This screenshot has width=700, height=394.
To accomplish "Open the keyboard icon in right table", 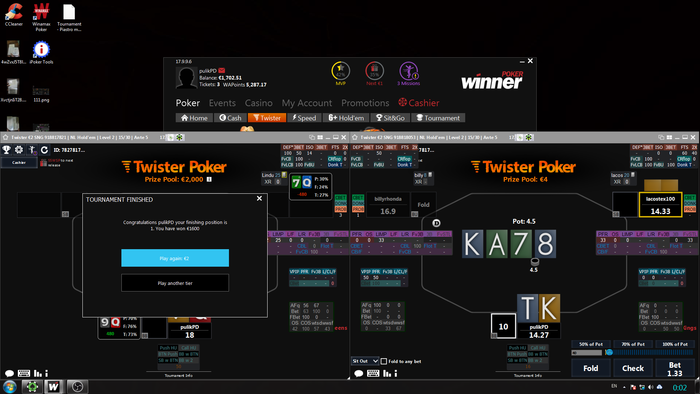I will pos(373,373).
